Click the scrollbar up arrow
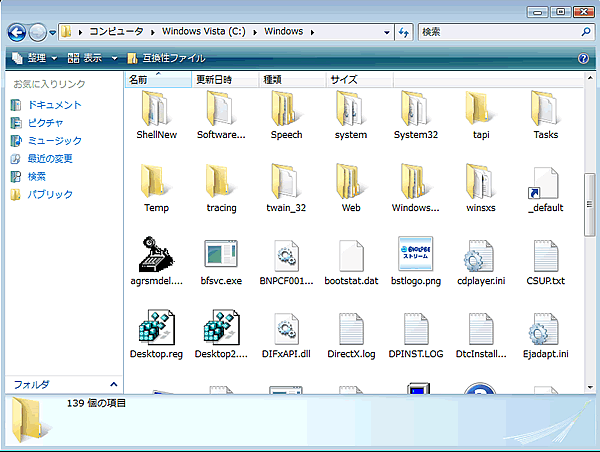Image resolution: width=600 pixels, height=452 pixels. coord(590,78)
